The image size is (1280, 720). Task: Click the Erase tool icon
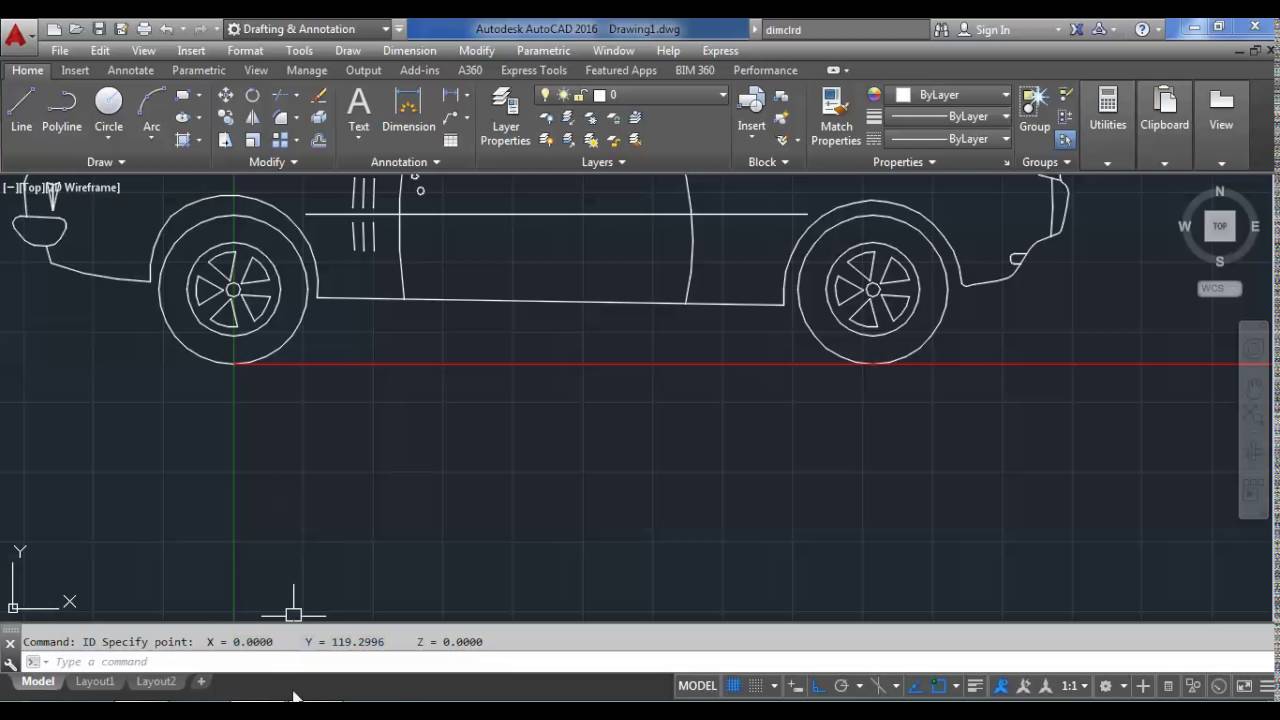[319, 95]
